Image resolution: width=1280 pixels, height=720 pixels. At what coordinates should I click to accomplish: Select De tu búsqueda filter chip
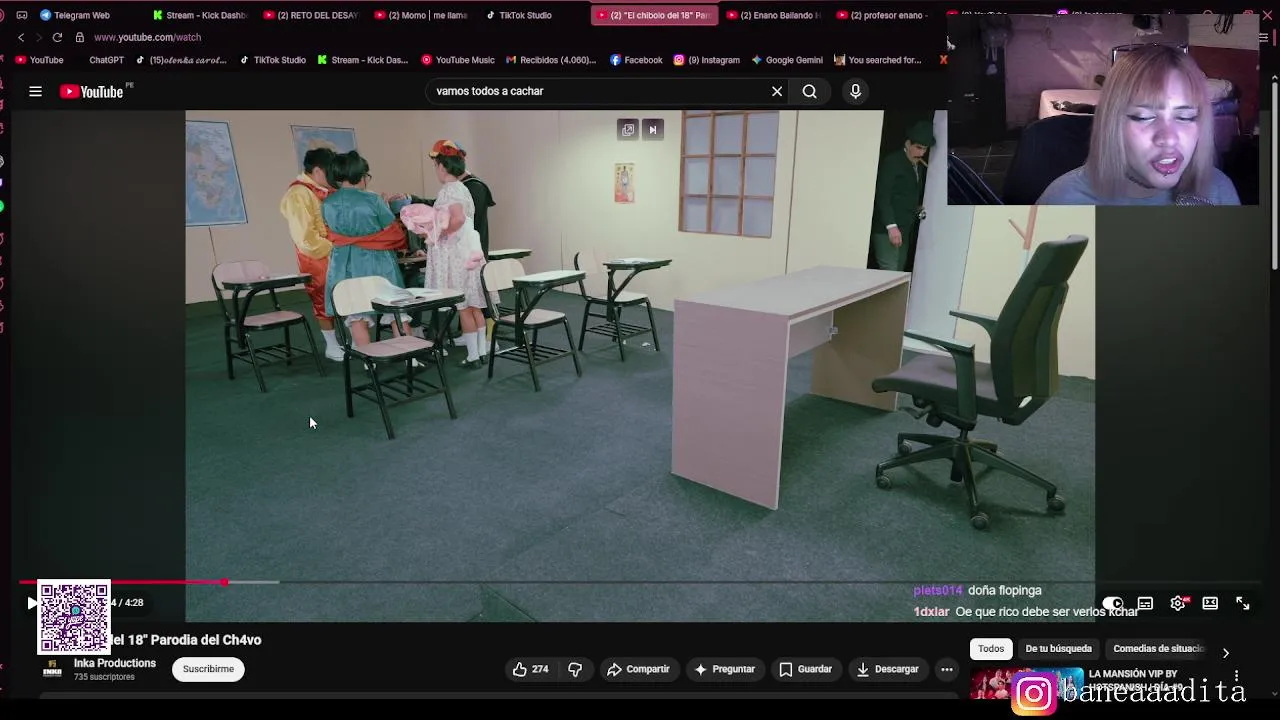[1058, 649]
